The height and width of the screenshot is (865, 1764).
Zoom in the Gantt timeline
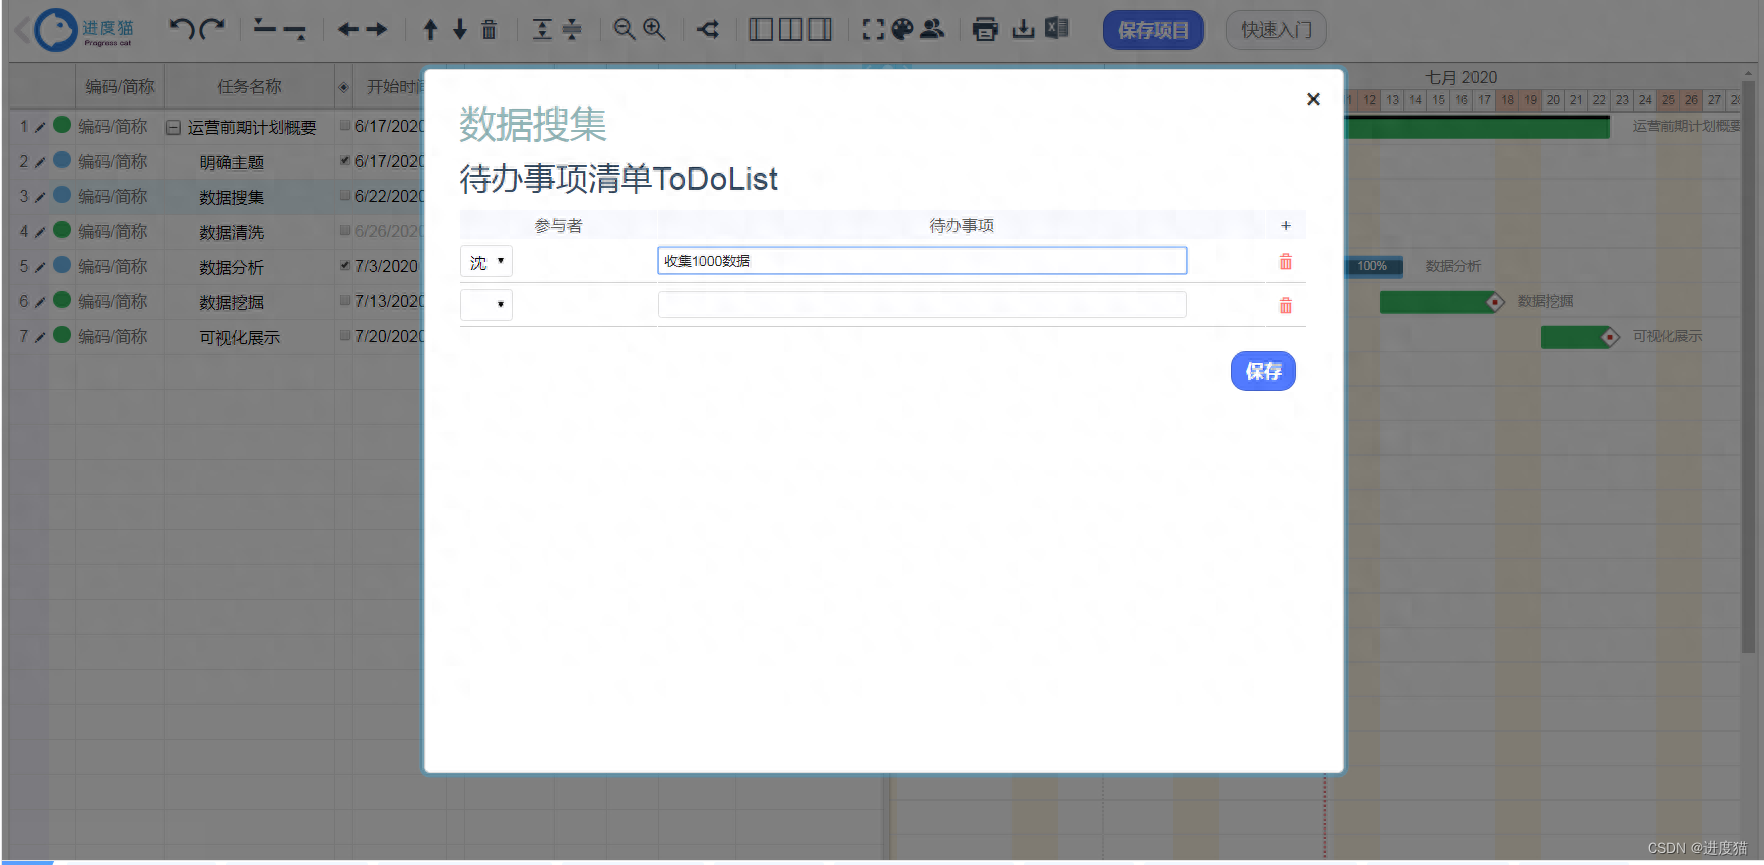tap(654, 29)
